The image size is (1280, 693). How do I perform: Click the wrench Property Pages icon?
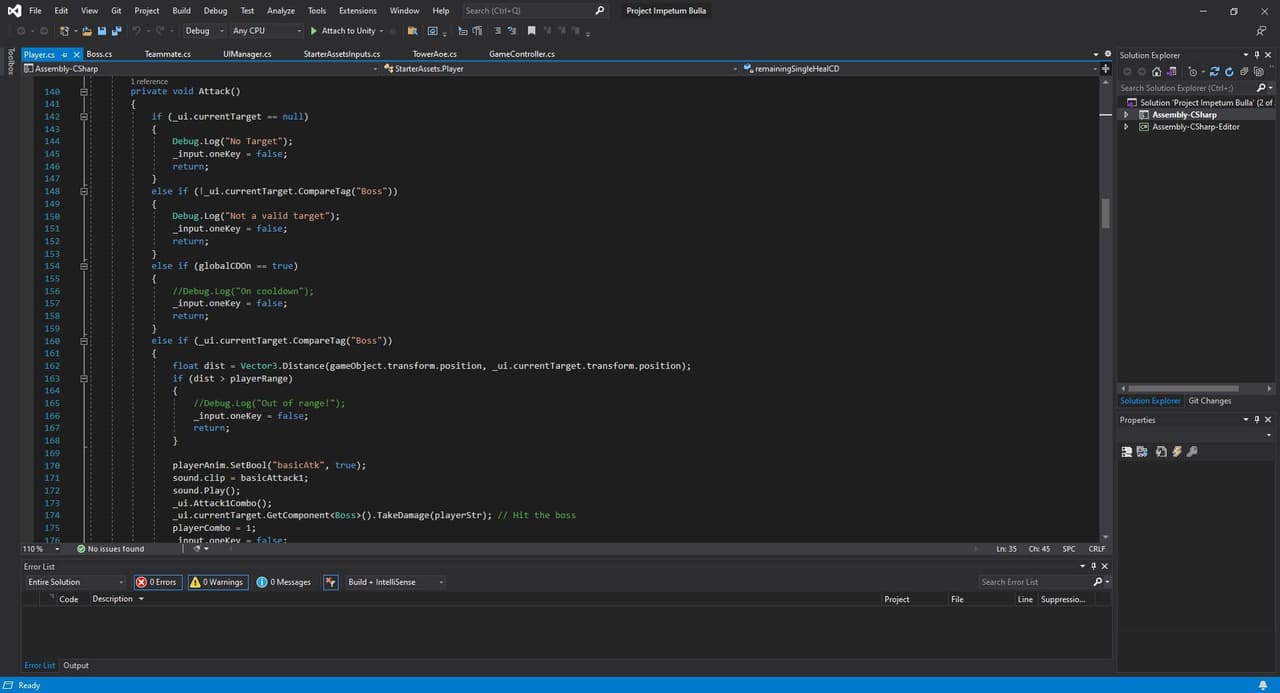pos(1192,451)
